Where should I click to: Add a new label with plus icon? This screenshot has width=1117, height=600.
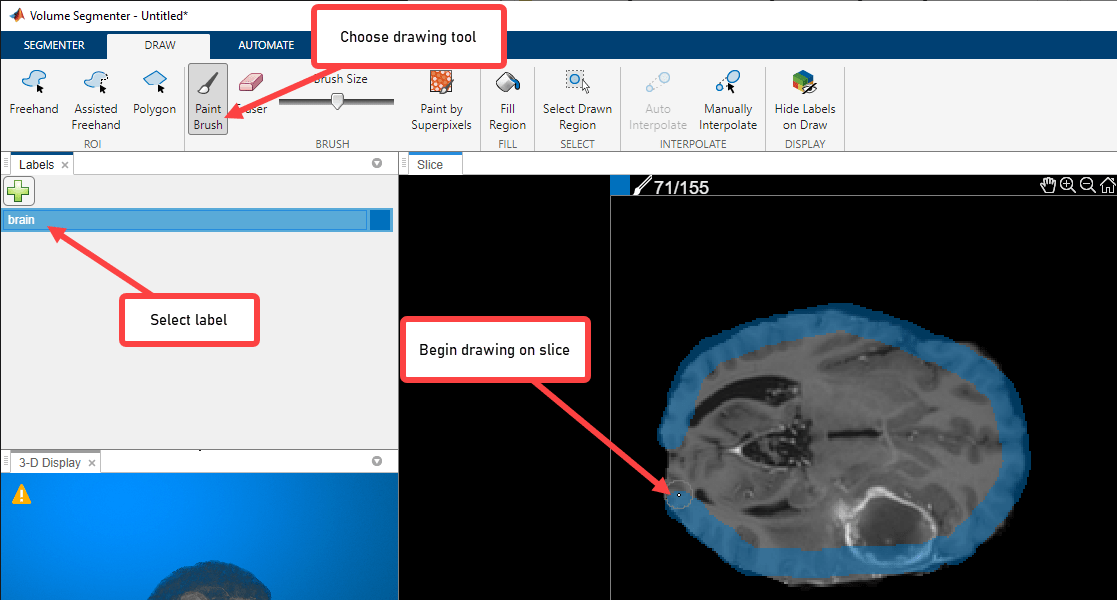tap(19, 191)
